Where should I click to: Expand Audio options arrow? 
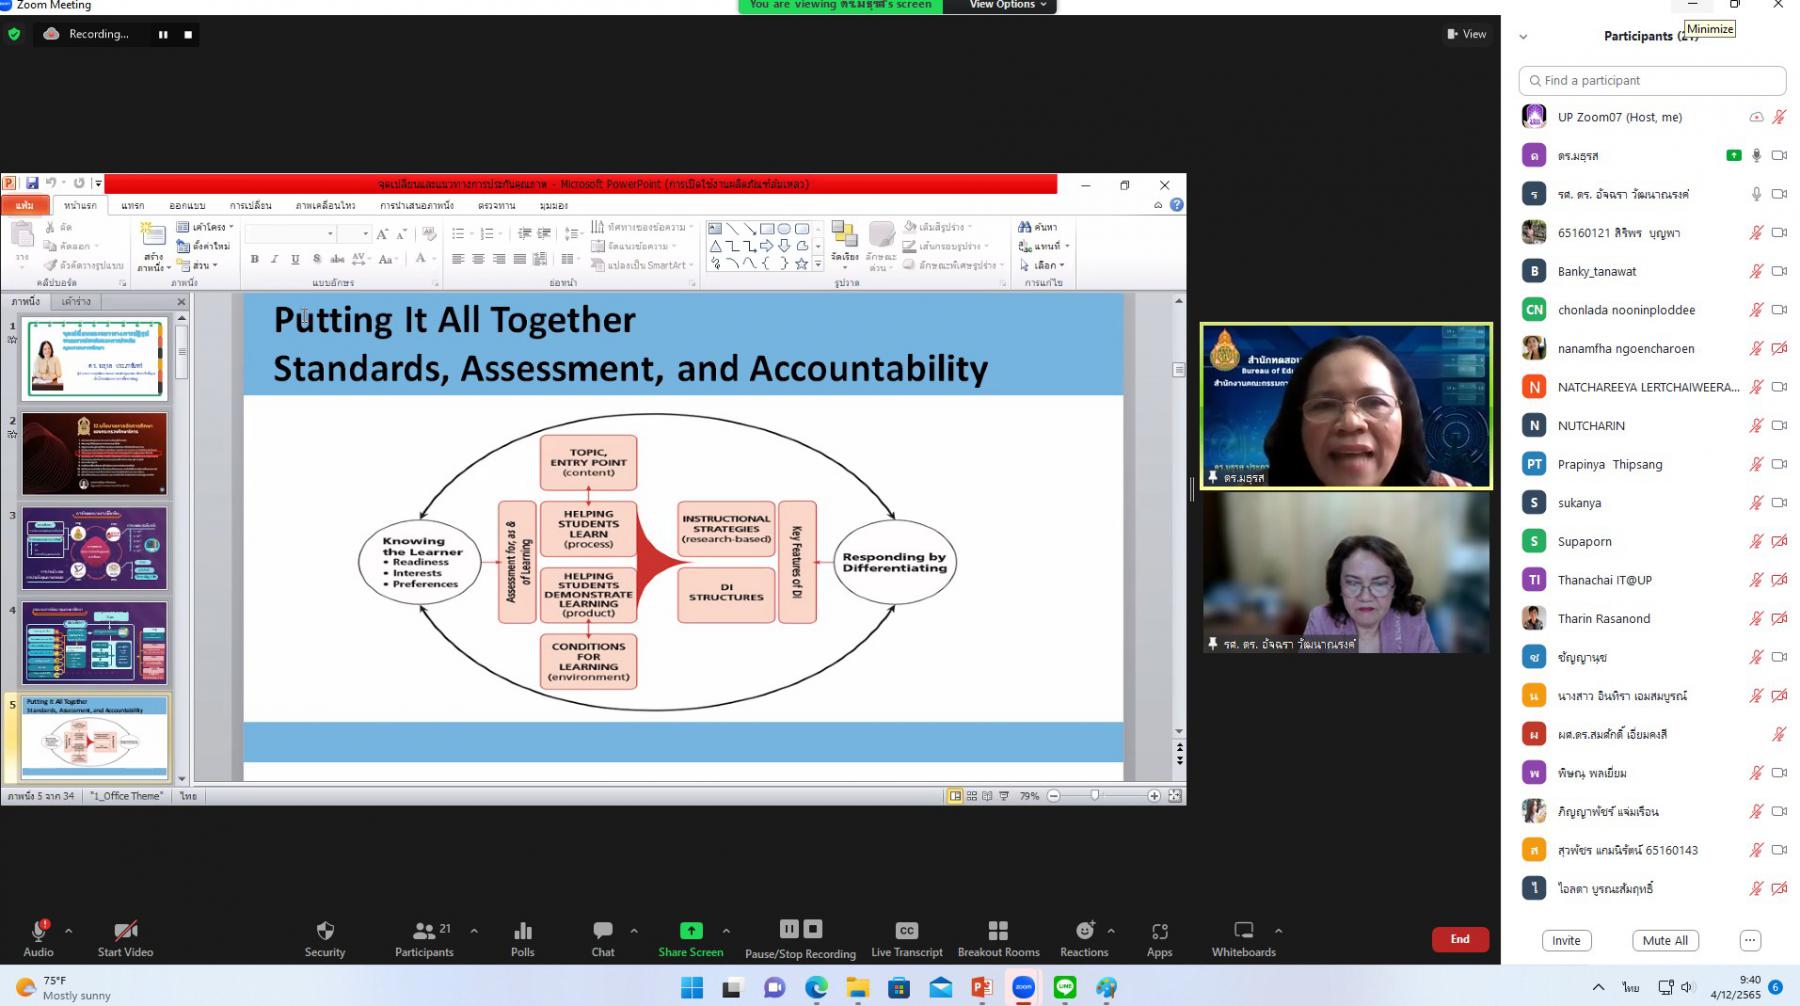coord(68,931)
